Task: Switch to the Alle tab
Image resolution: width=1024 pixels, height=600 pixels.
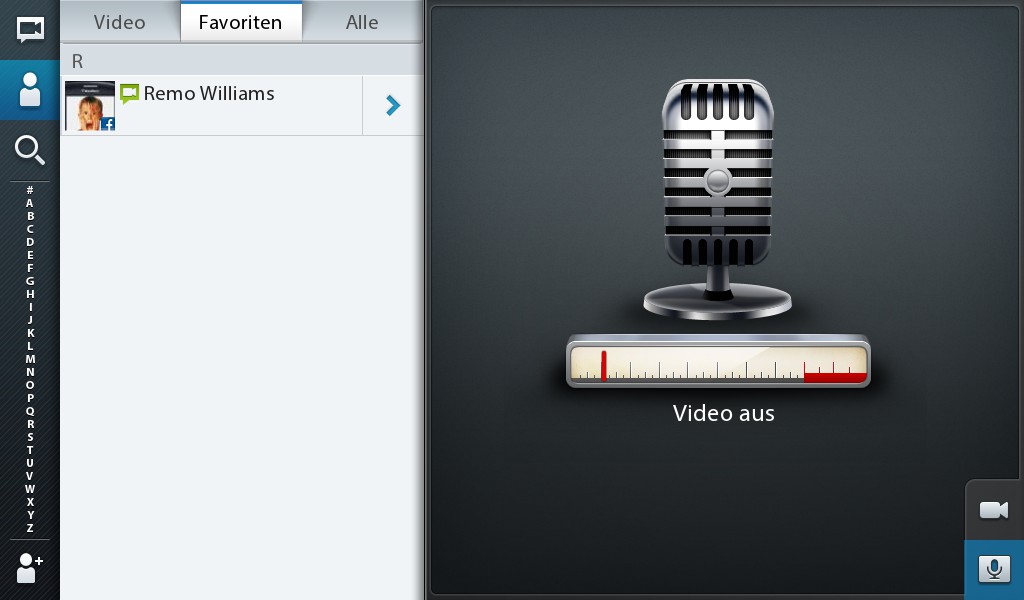Action: [x=362, y=22]
